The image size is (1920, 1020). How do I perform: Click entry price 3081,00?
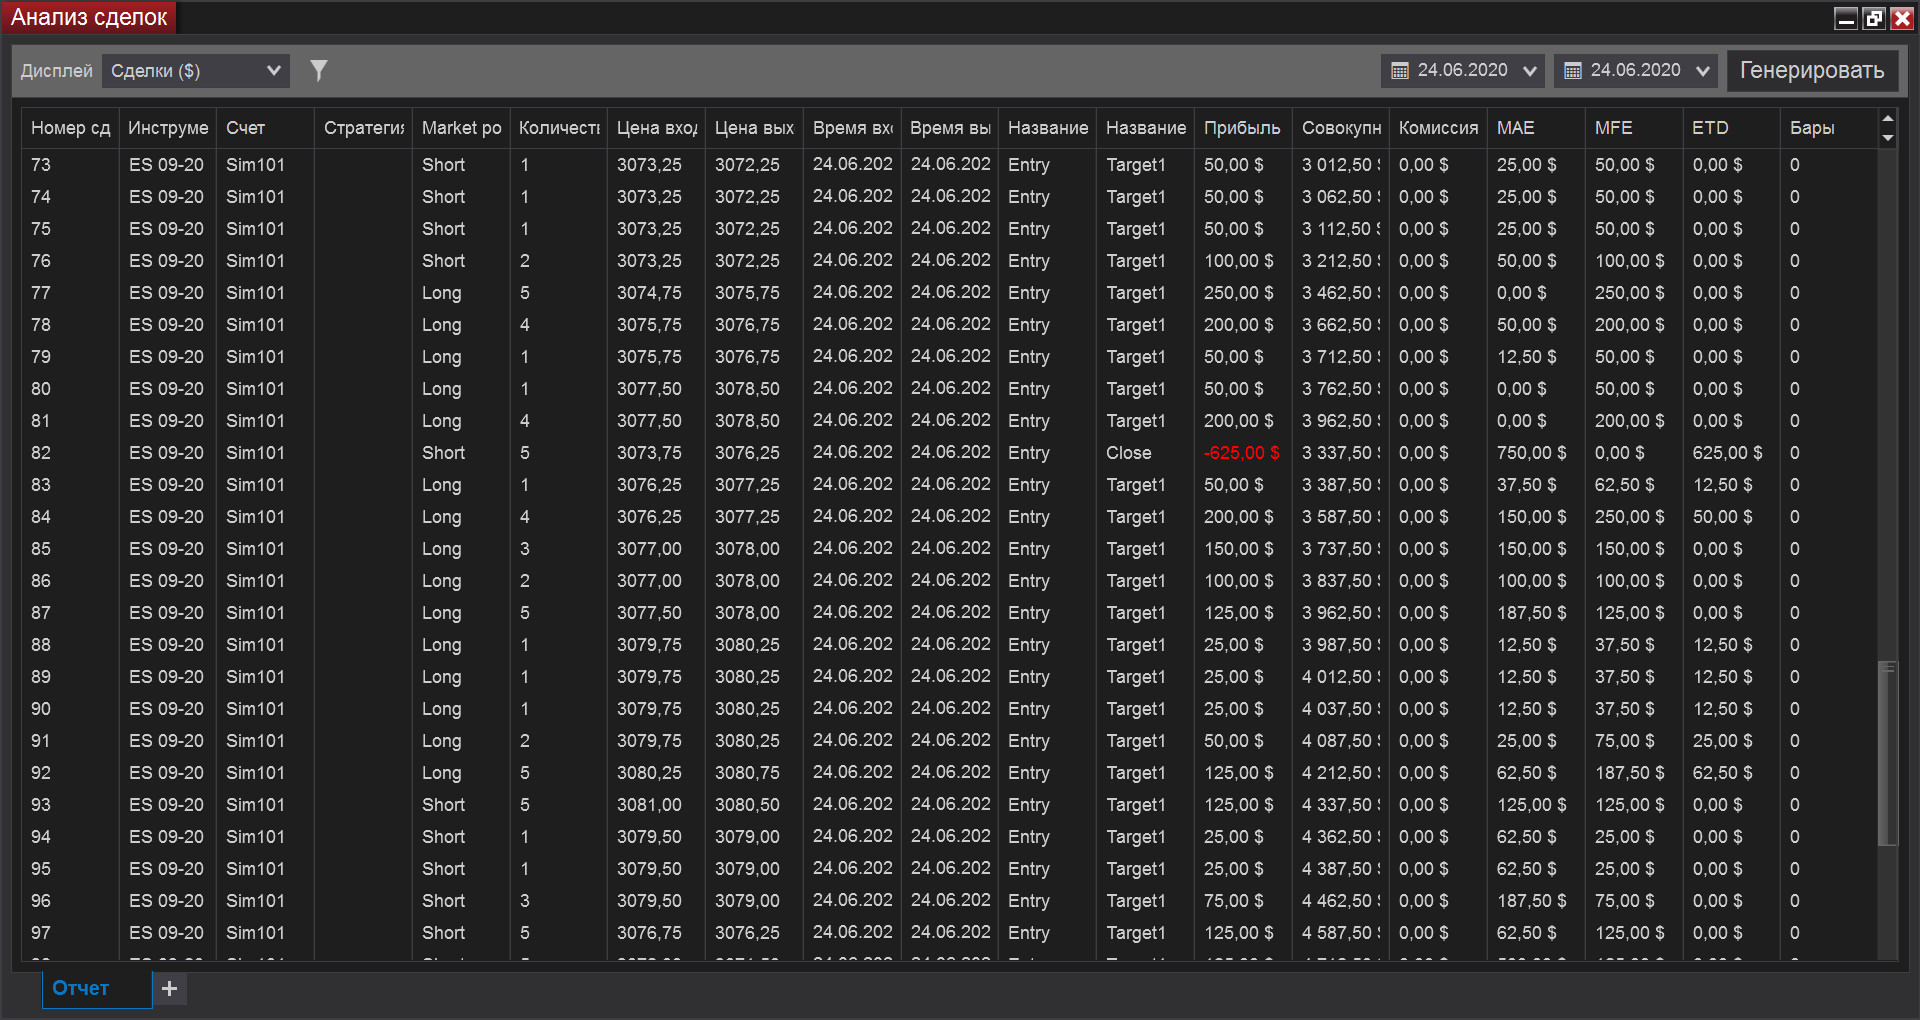point(649,805)
